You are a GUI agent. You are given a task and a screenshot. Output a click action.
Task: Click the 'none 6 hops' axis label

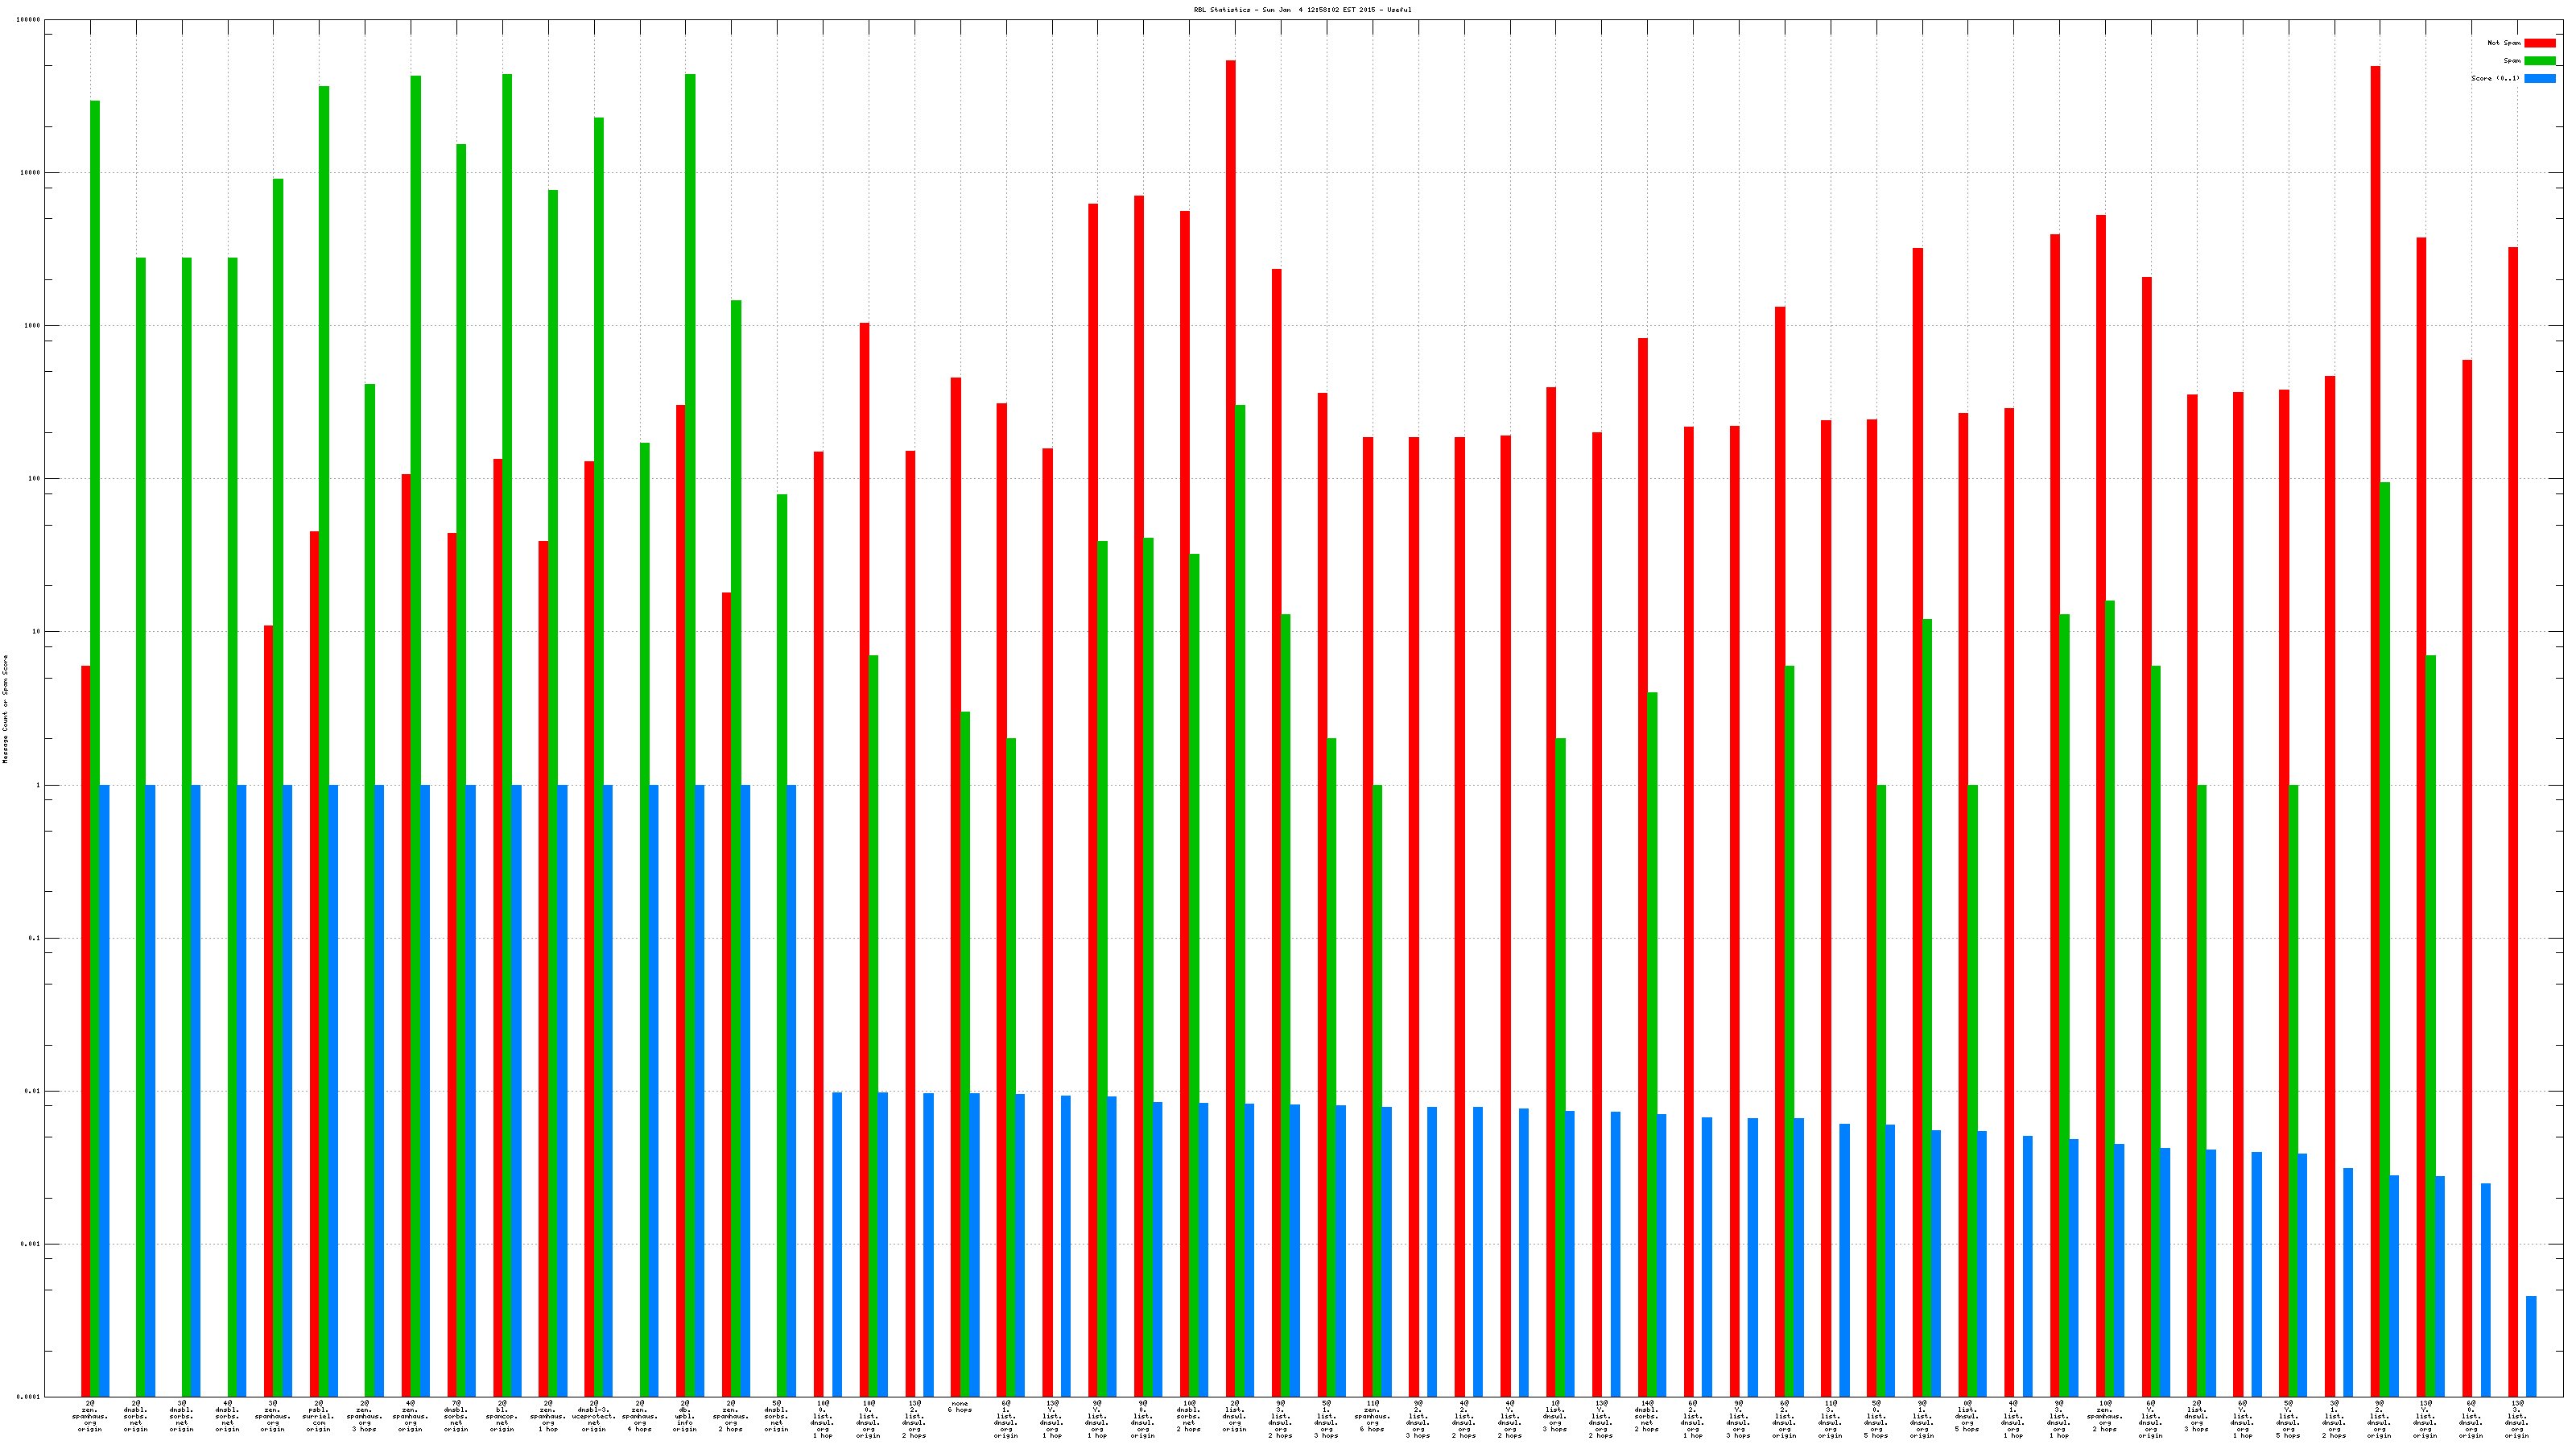click(x=960, y=1407)
